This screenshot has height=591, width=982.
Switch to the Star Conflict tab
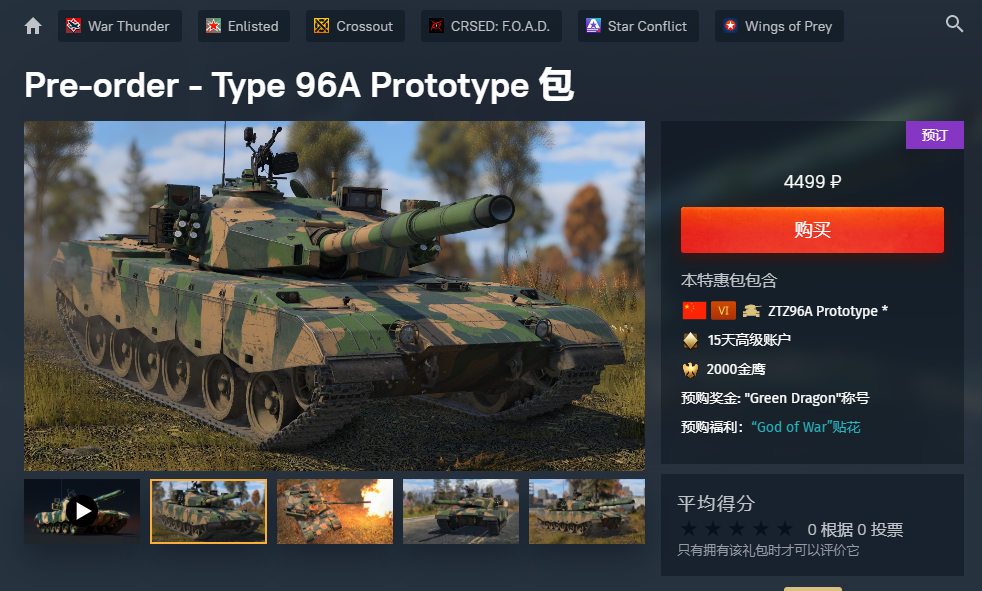pos(638,26)
